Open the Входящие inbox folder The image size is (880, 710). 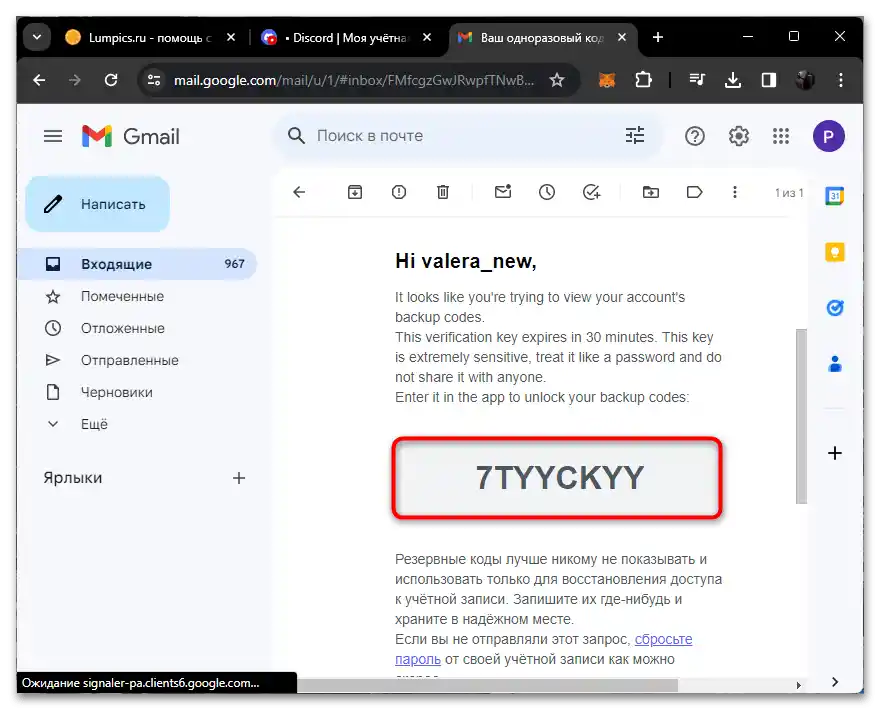coord(138,264)
